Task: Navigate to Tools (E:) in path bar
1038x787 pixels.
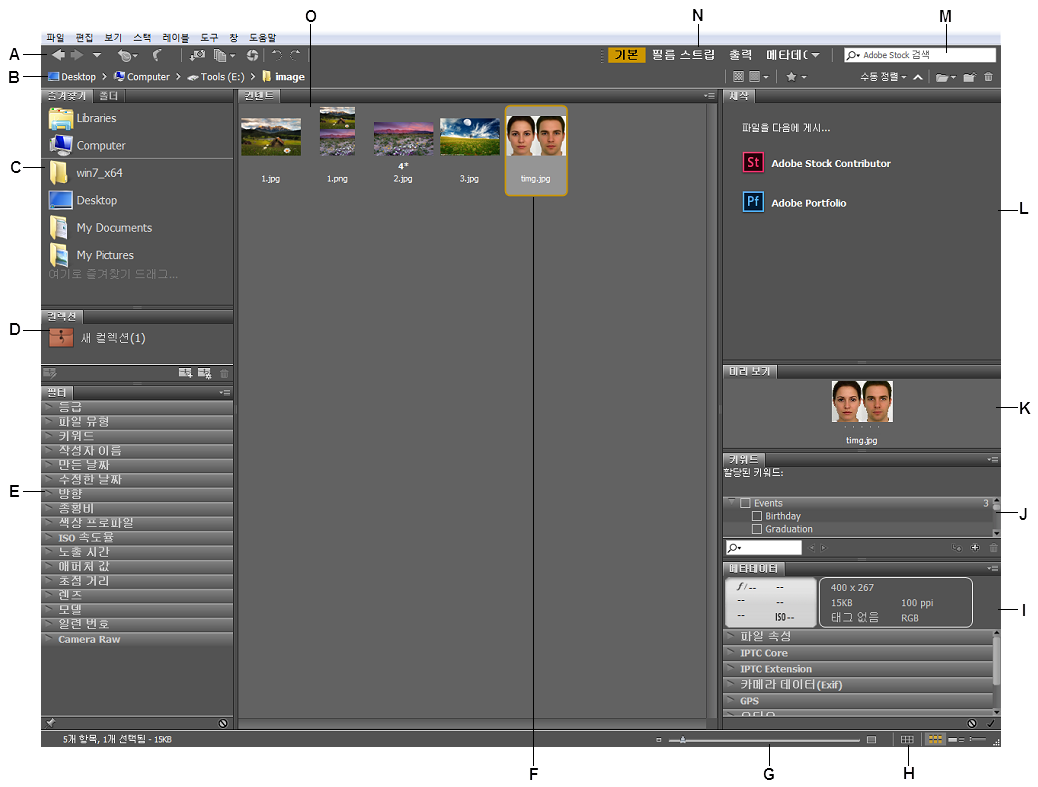Action: [x=216, y=77]
